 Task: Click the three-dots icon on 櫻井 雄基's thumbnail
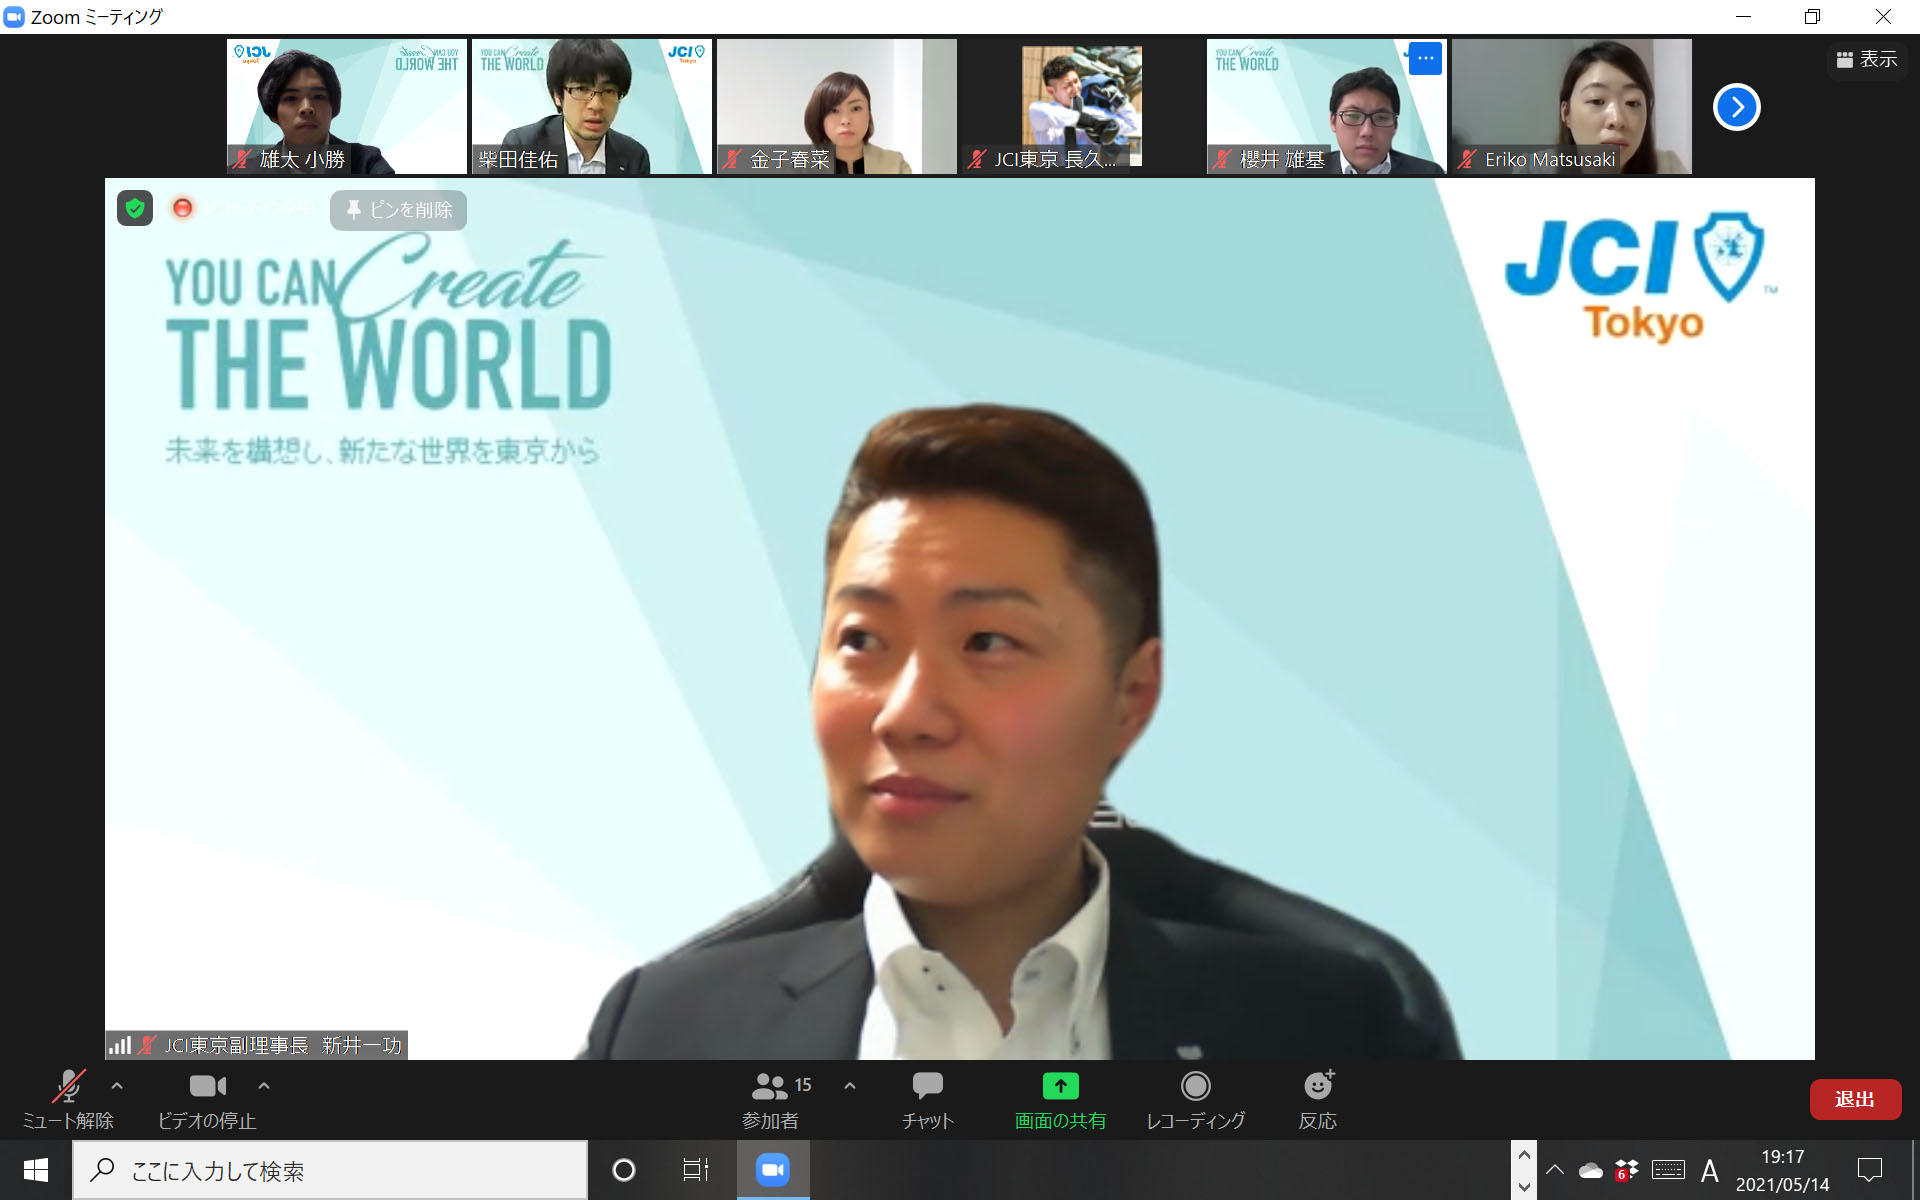point(1425,59)
